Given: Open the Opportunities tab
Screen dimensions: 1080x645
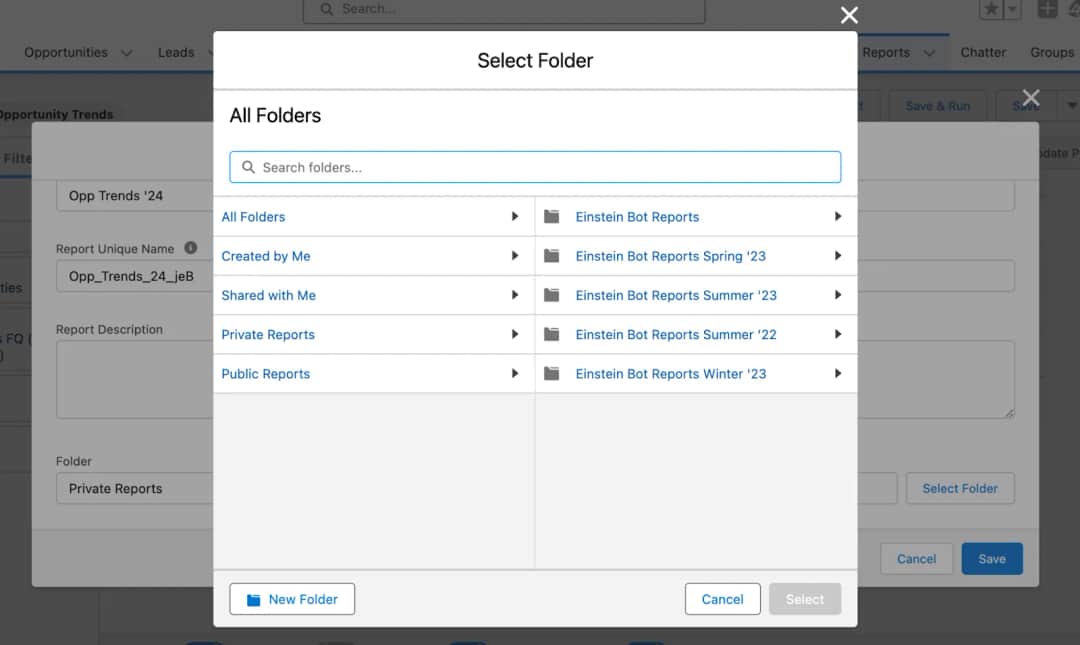Looking at the screenshot, I should pos(66,52).
